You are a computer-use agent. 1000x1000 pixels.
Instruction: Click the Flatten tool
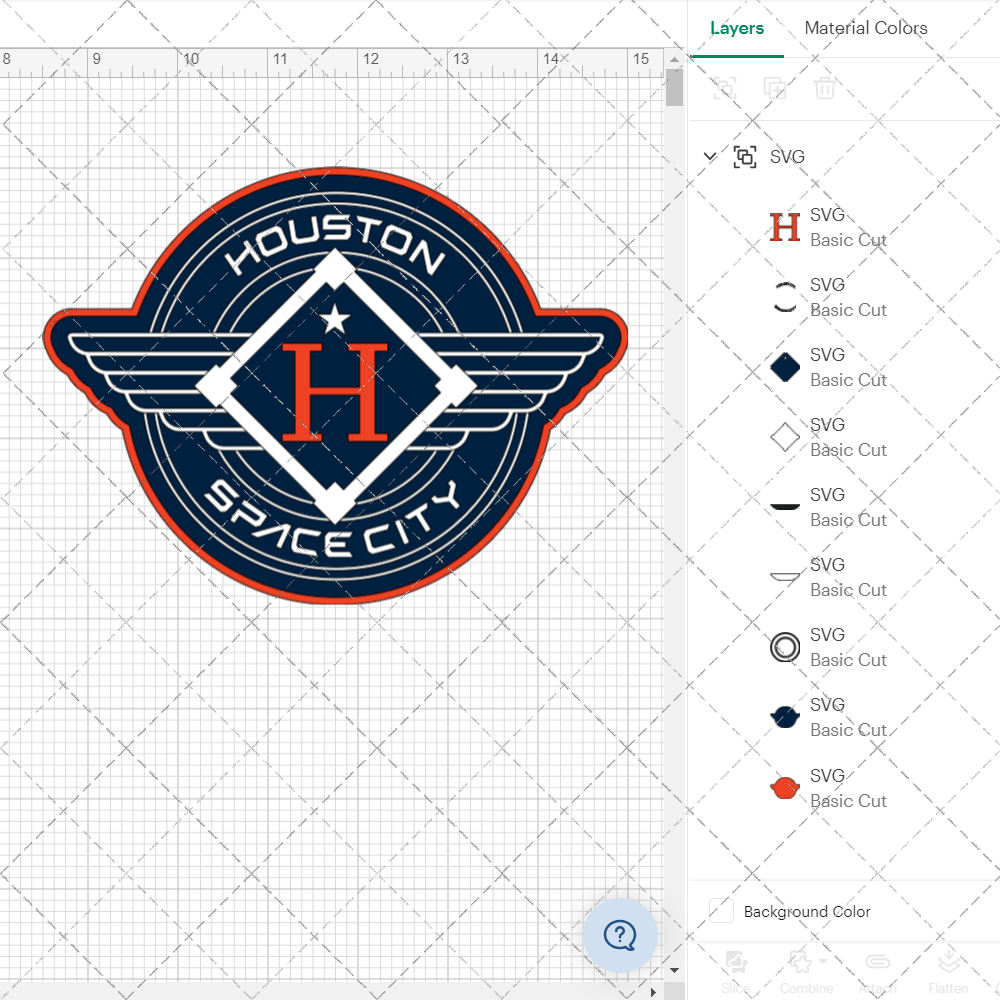(948, 971)
